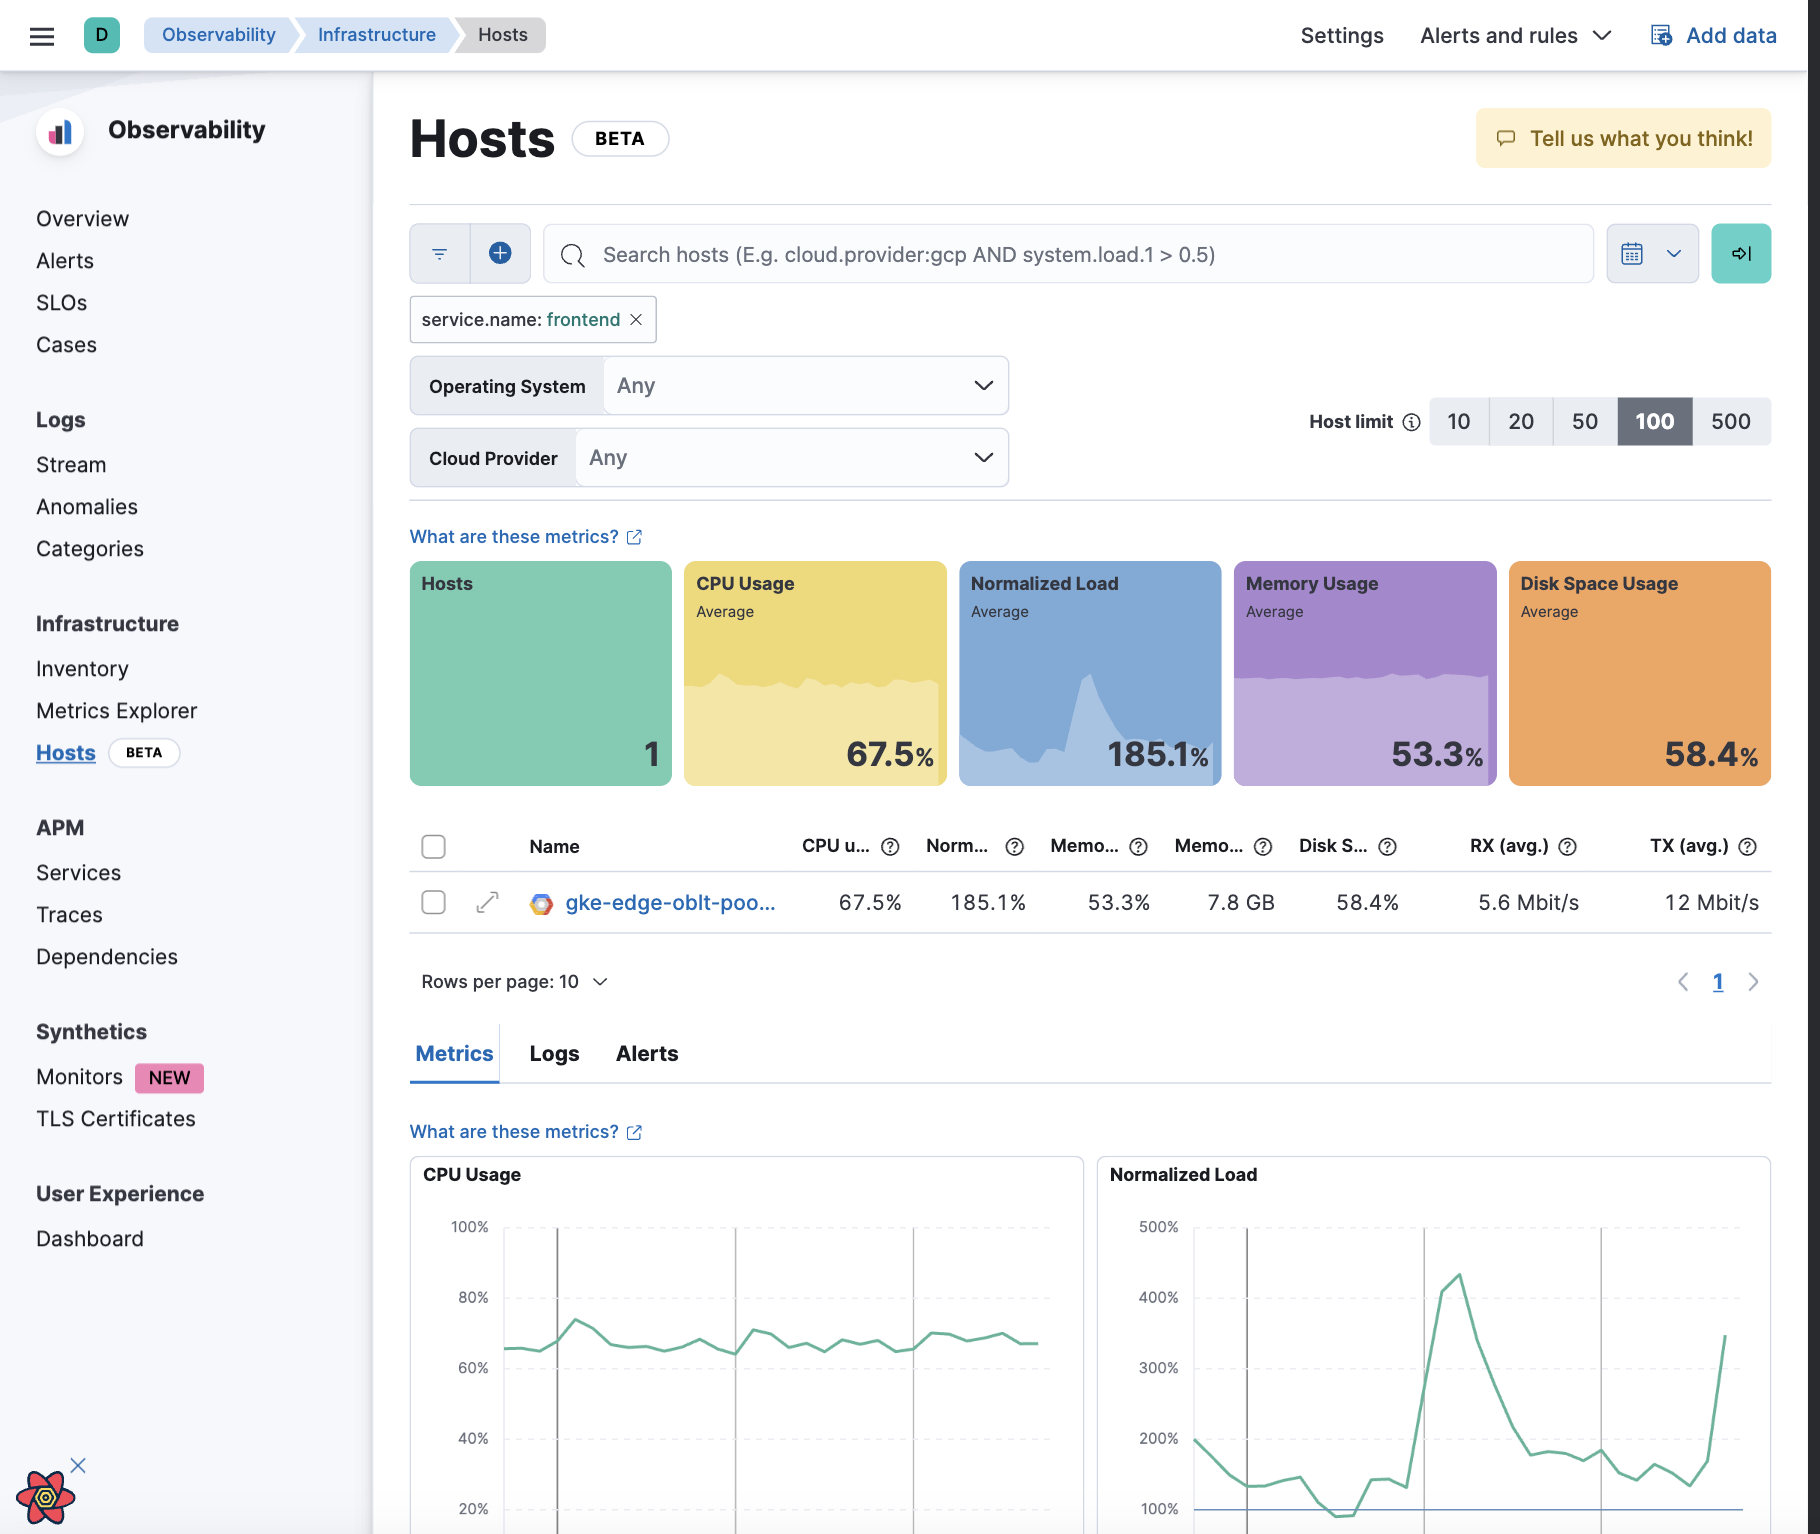Viewport: 1820px width, 1534px height.
Task: Click the Disk Space Usage orange tile
Action: click(x=1640, y=673)
